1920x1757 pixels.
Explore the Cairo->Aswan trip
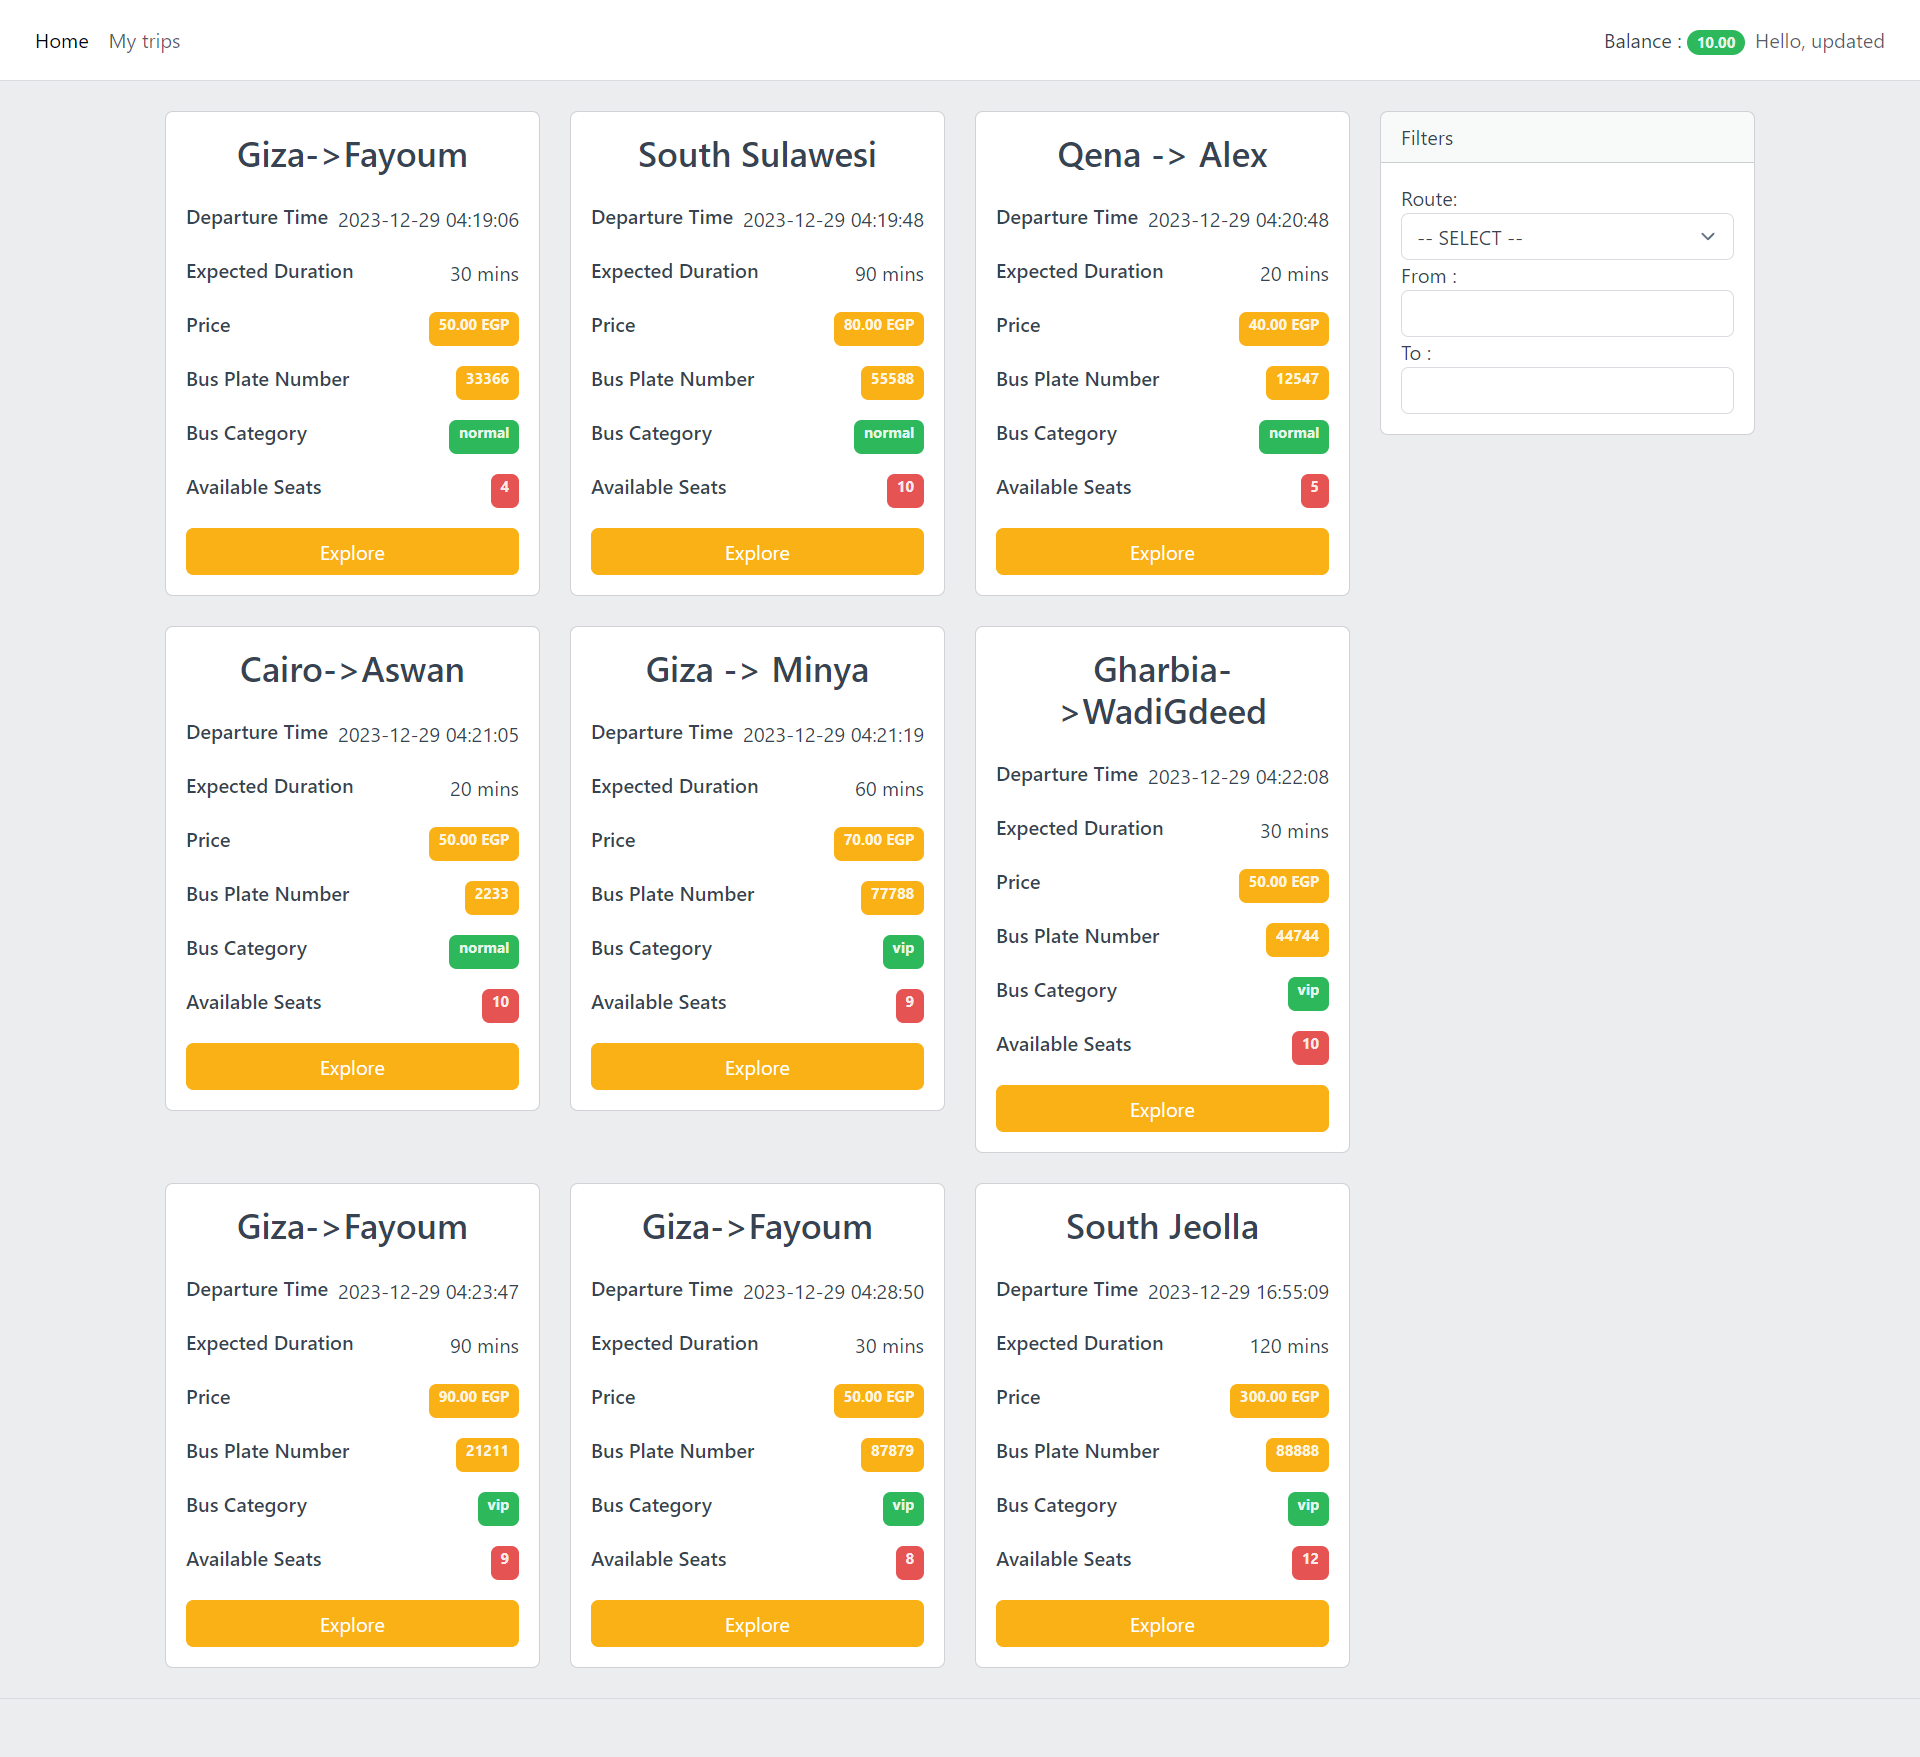(352, 1067)
